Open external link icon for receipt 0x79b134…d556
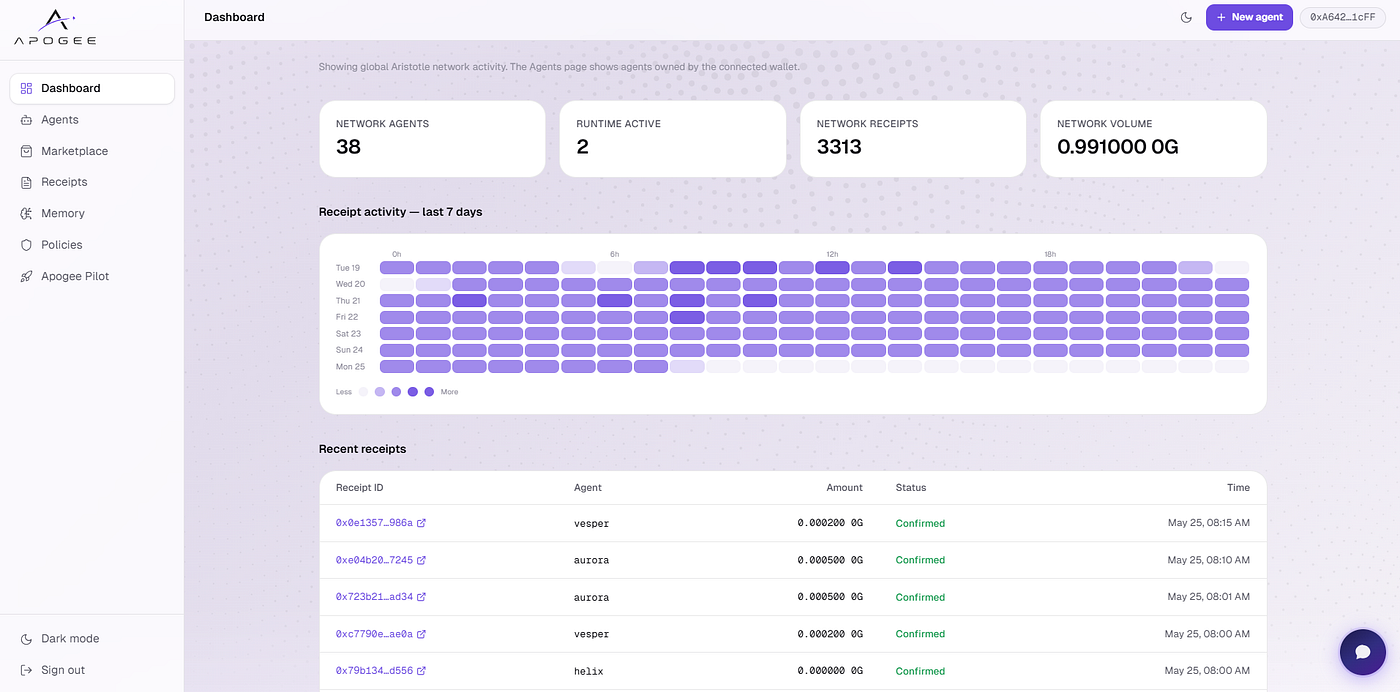 [x=421, y=671]
